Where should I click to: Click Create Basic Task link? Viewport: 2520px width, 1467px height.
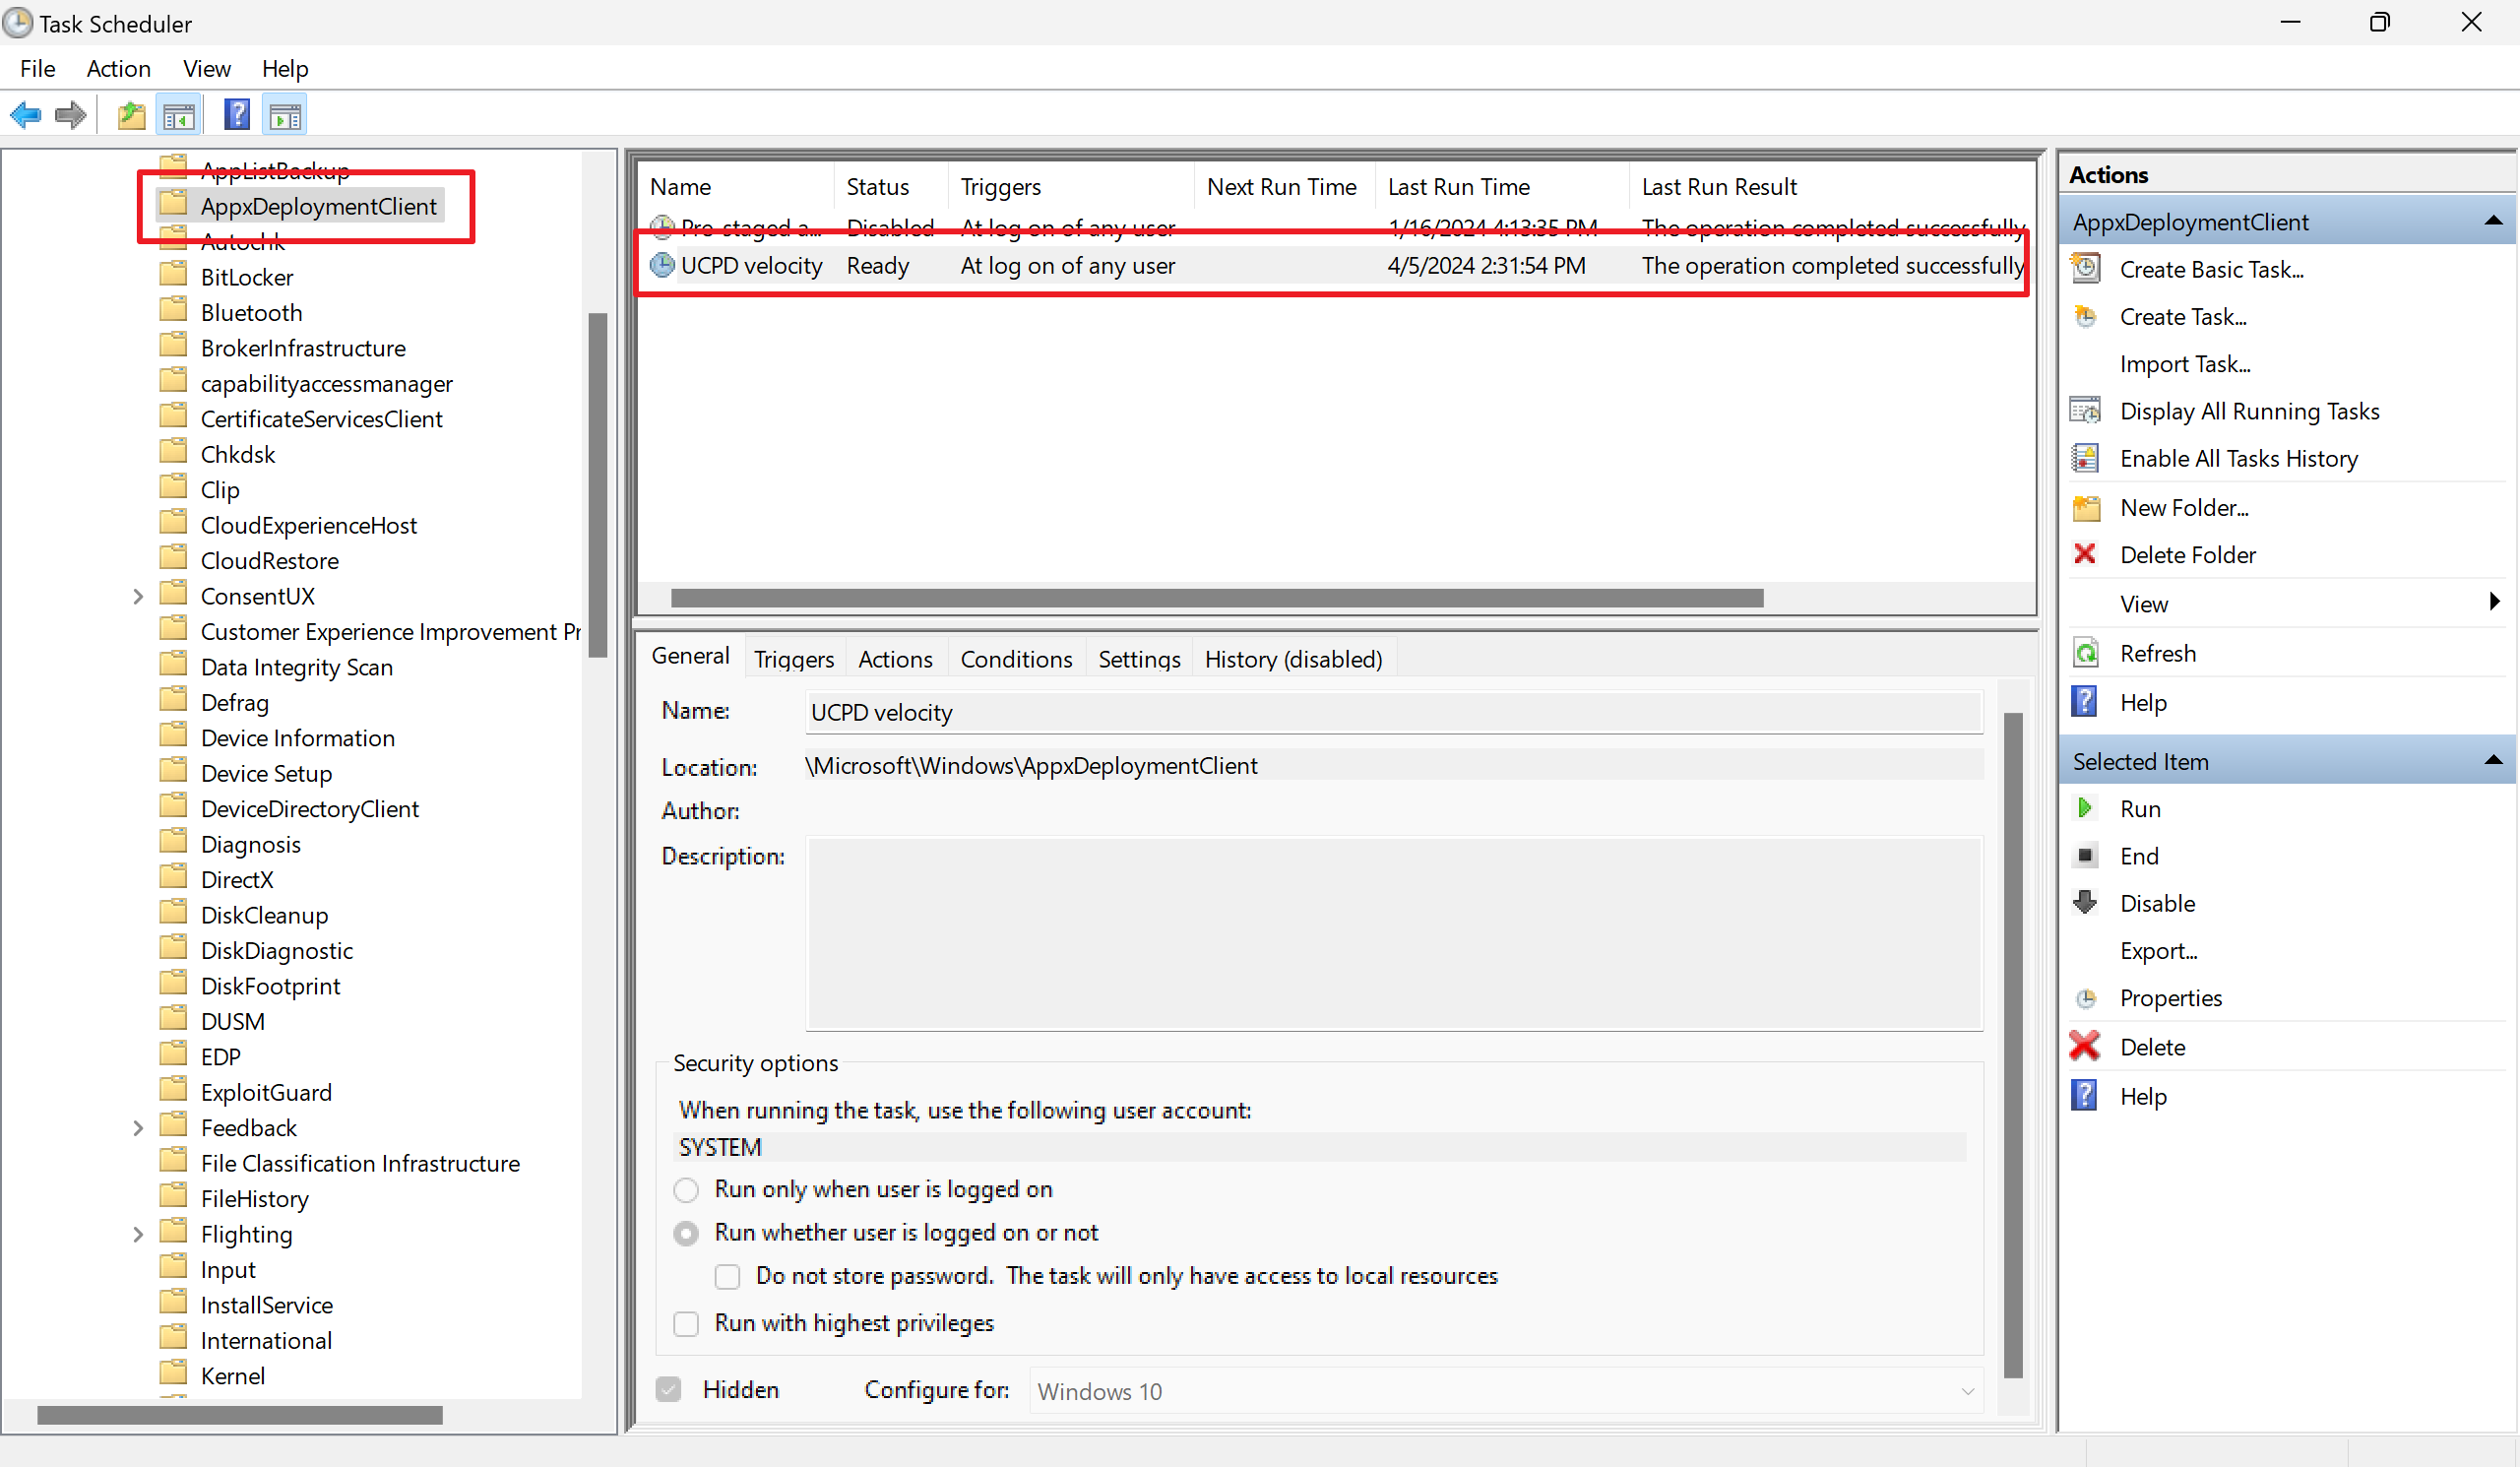(x=2211, y=270)
